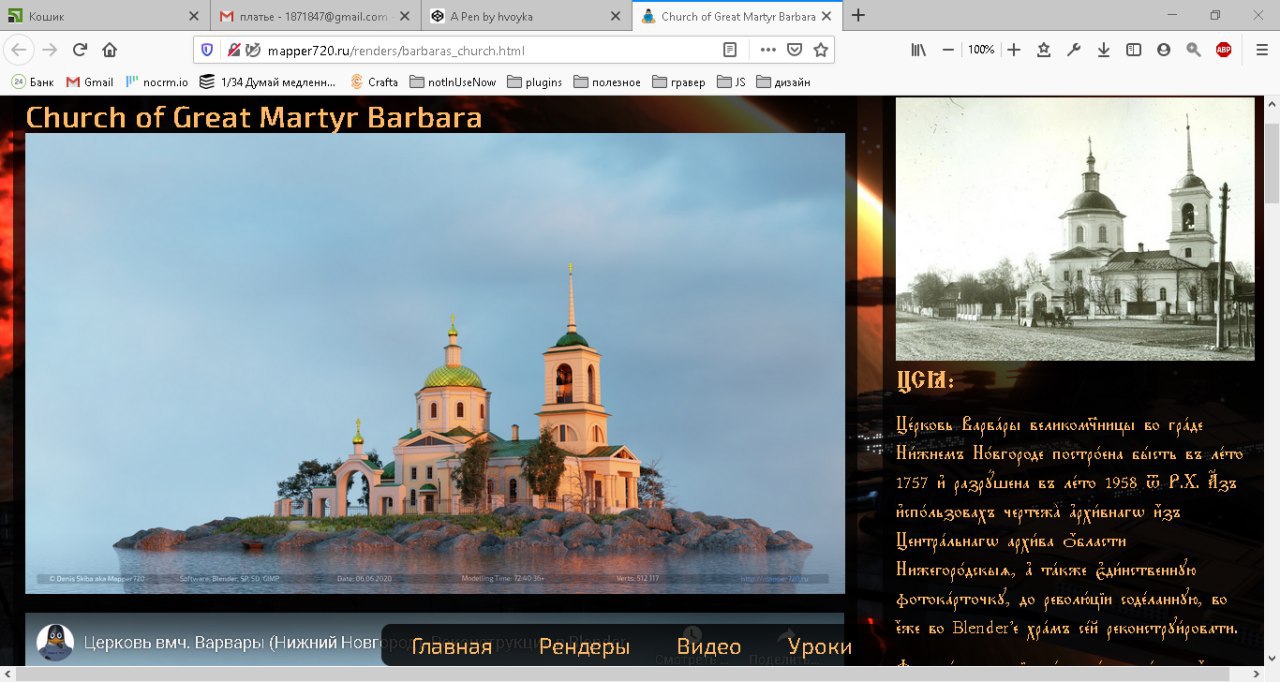This screenshot has height=682, width=1280.
Task: Toggle reader view in the address bar
Action: click(x=730, y=50)
